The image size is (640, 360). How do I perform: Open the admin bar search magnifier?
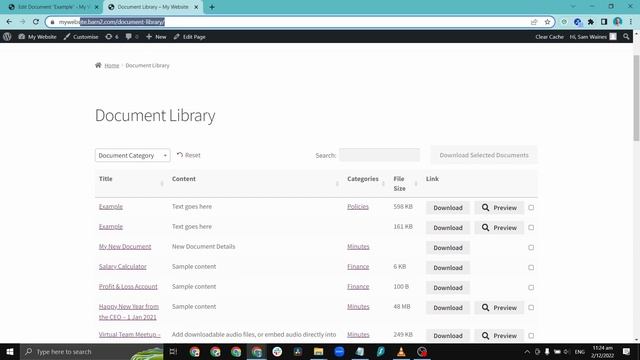tap(626, 37)
